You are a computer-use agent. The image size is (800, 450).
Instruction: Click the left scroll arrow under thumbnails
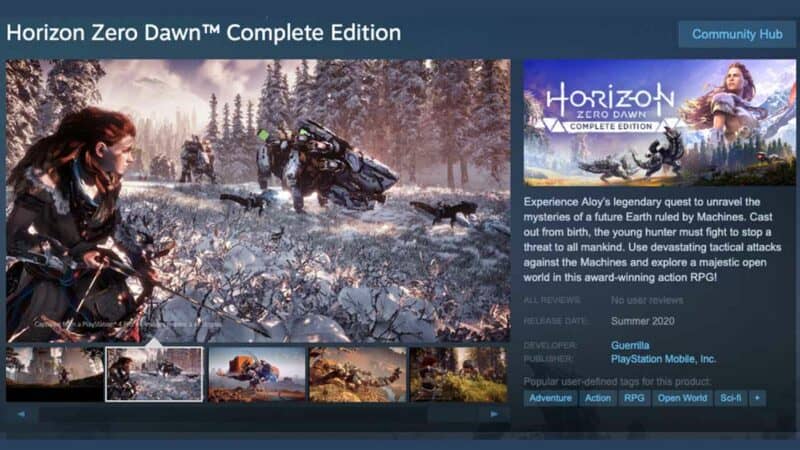point(21,414)
